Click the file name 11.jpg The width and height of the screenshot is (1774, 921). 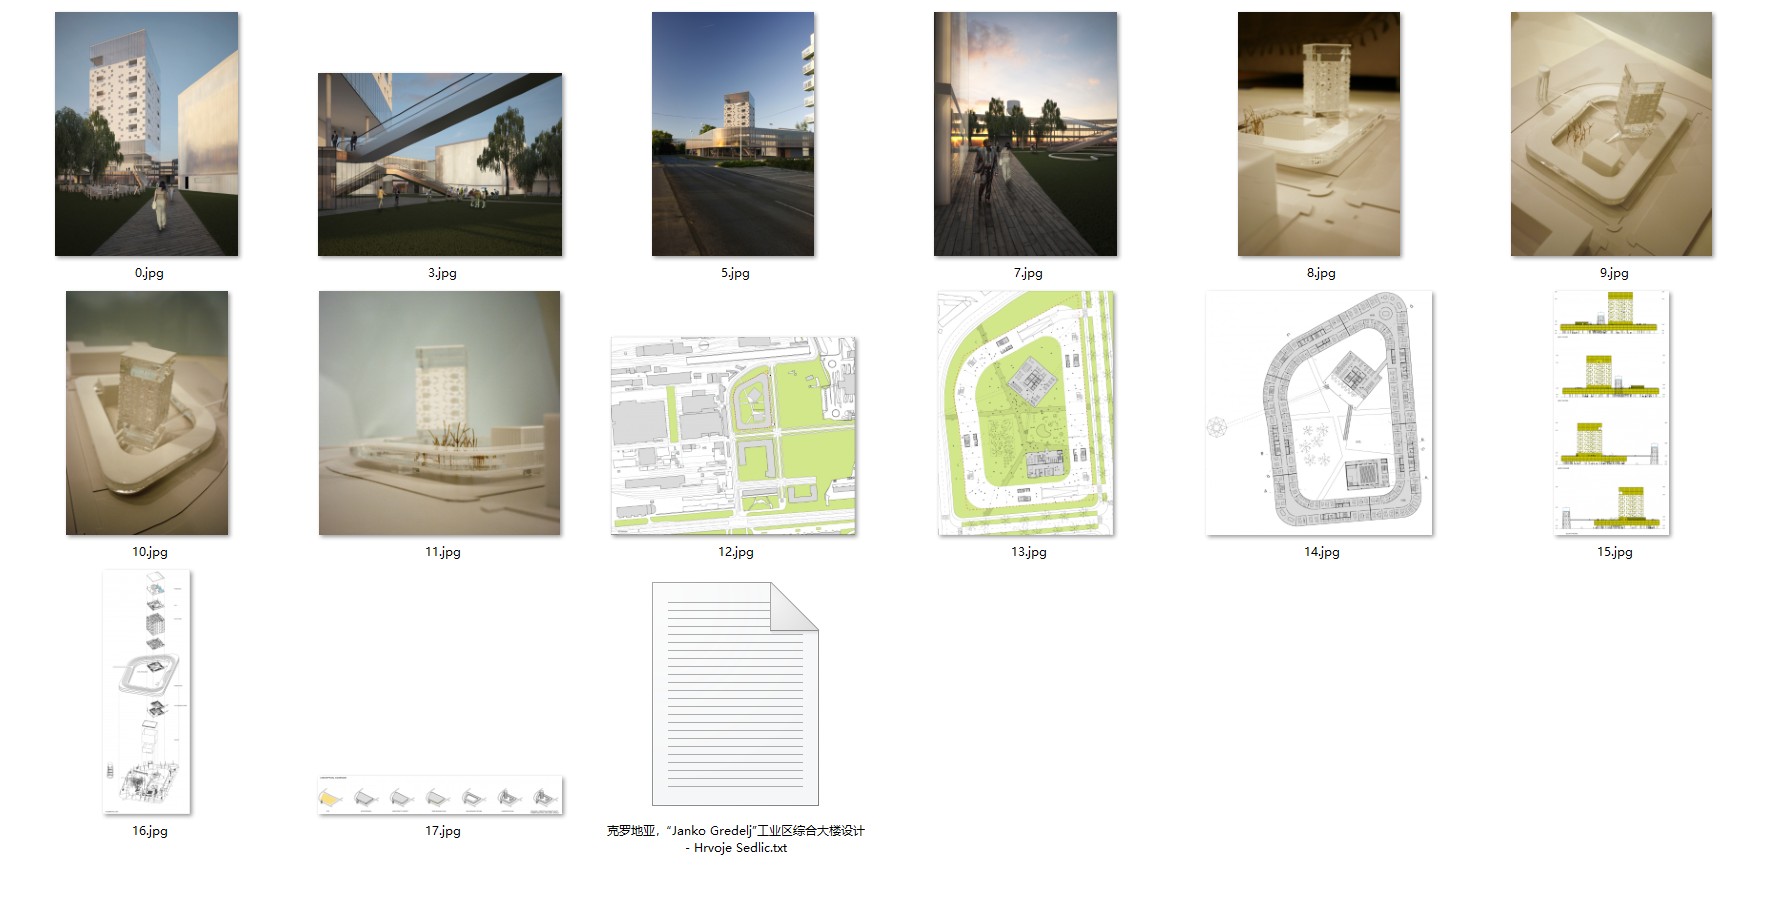coord(443,552)
